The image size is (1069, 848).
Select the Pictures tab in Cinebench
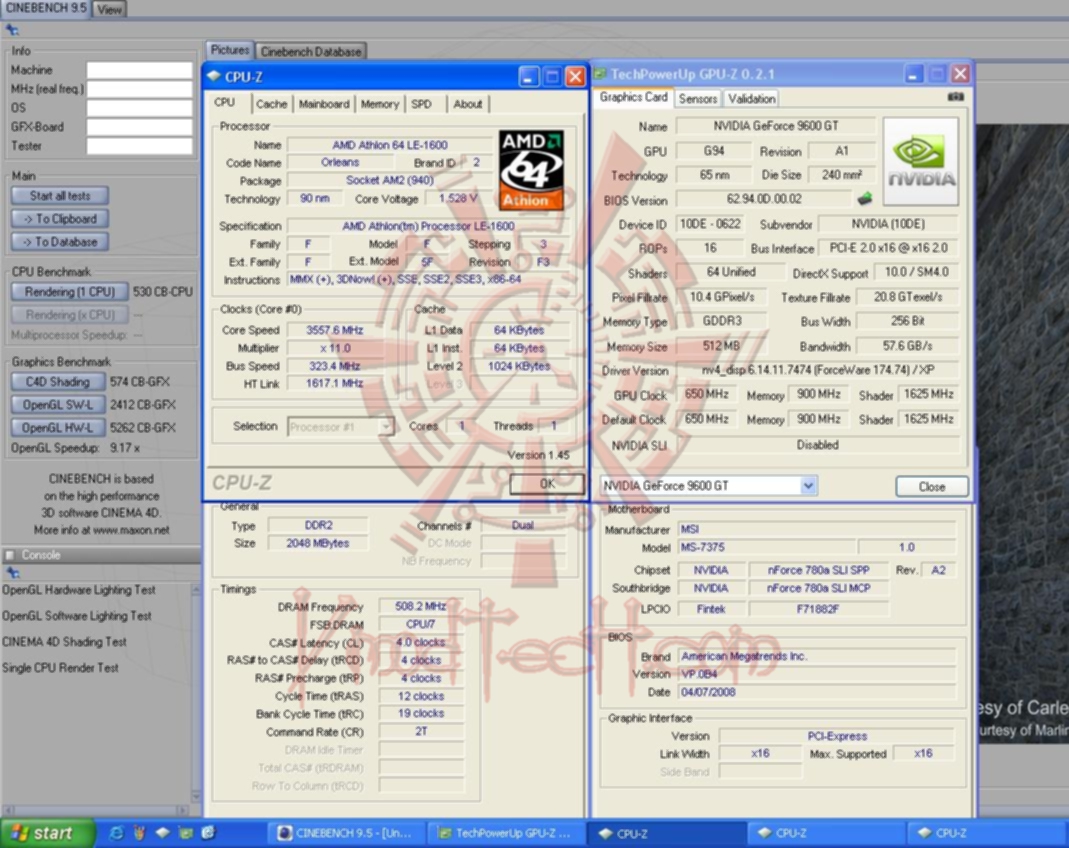coord(230,50)
